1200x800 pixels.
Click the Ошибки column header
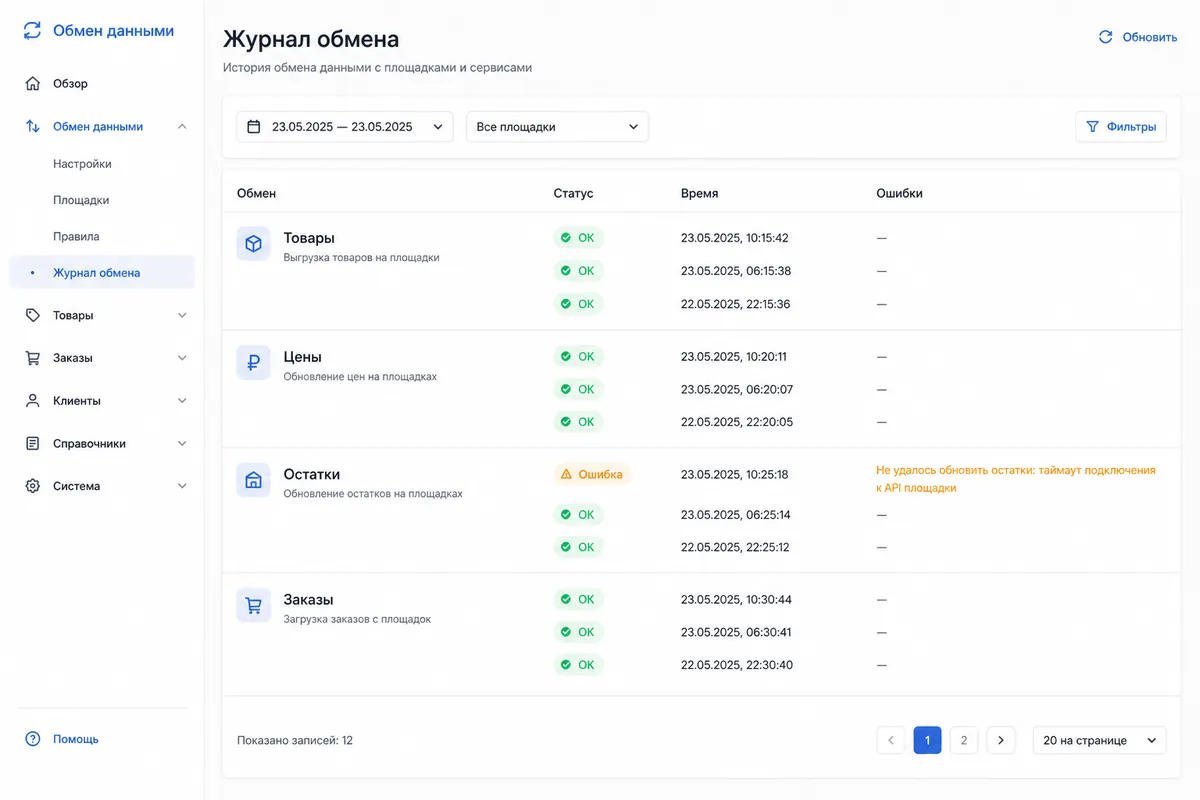click(x=899, y=193)
